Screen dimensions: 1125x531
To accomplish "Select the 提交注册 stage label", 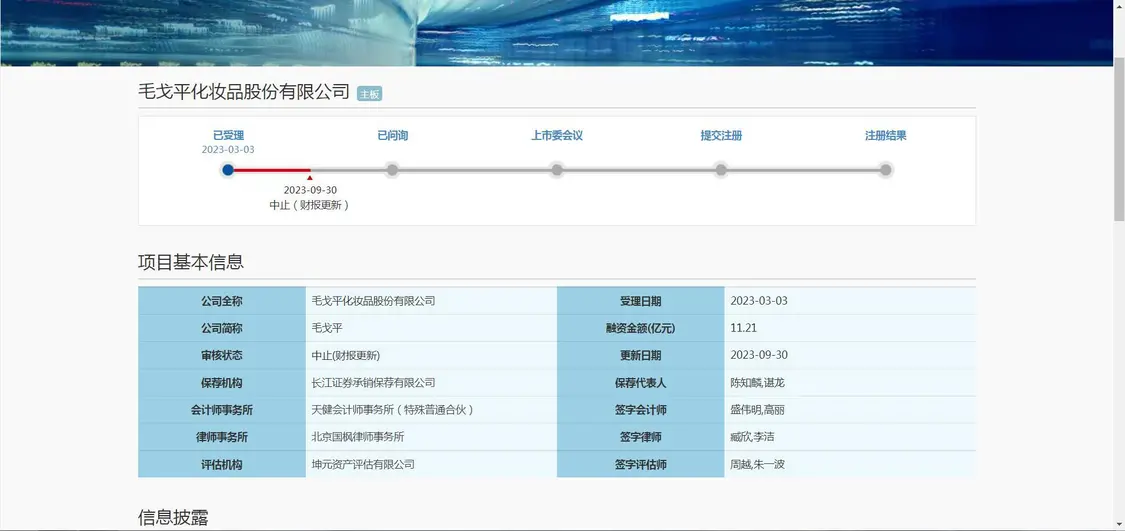I will (721, 135).
